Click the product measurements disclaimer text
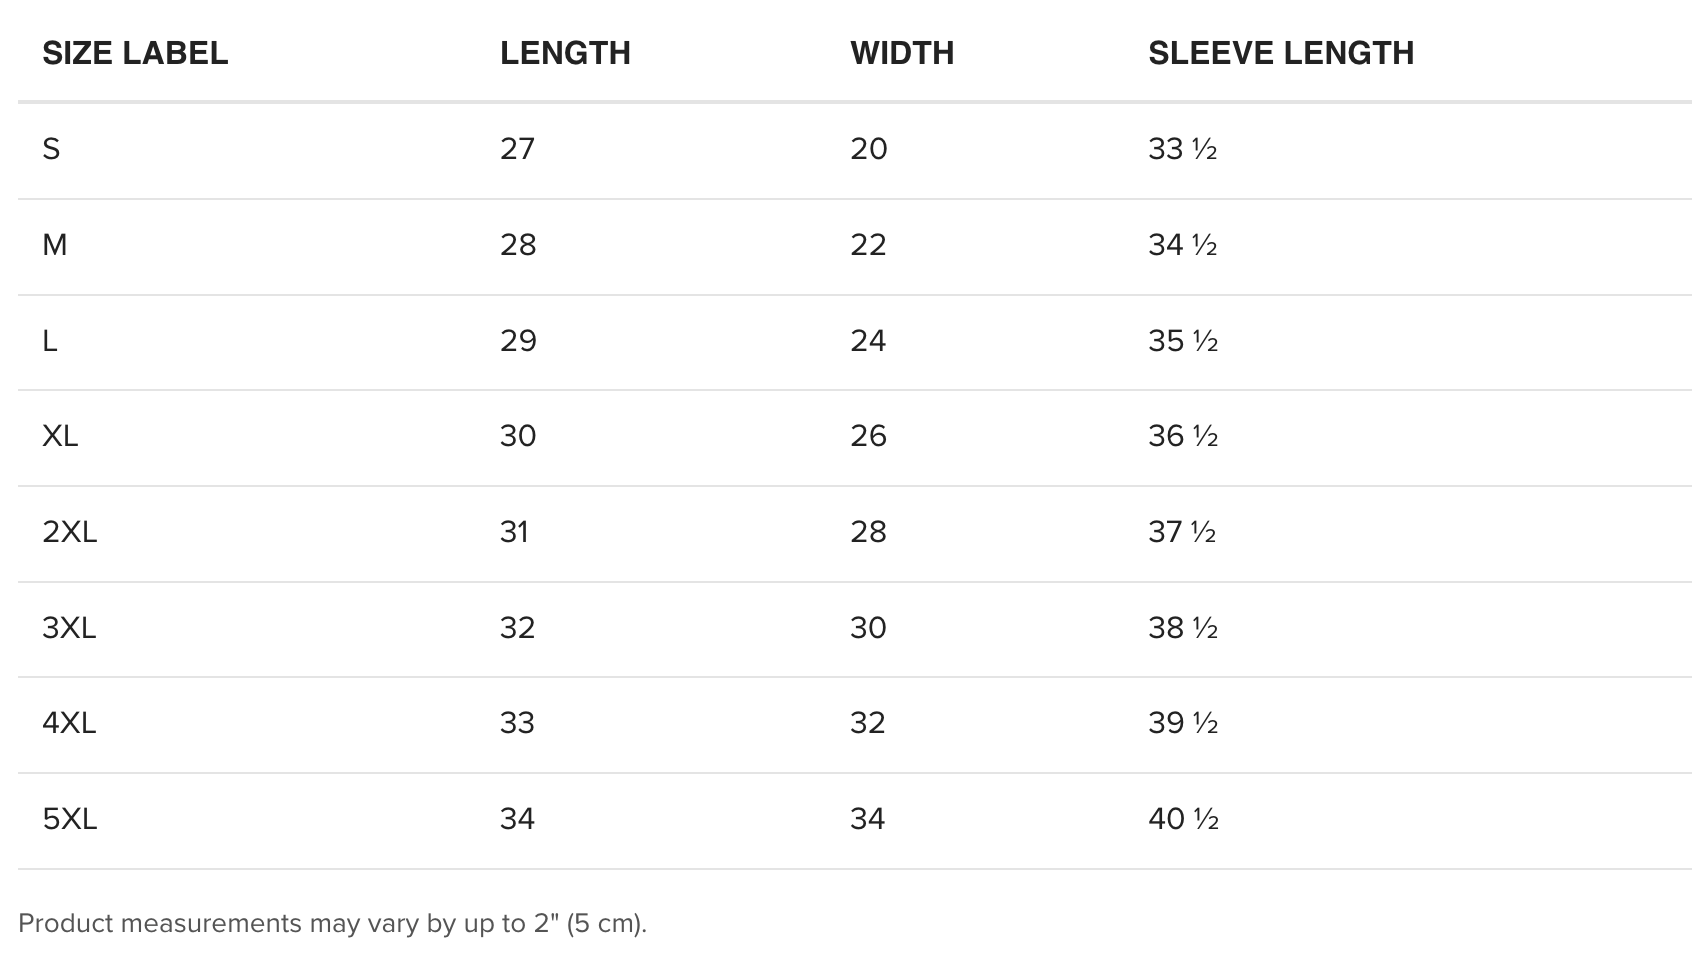This screenshot has height=970, width=1692. pyautogui.click(x=333, y=923)
